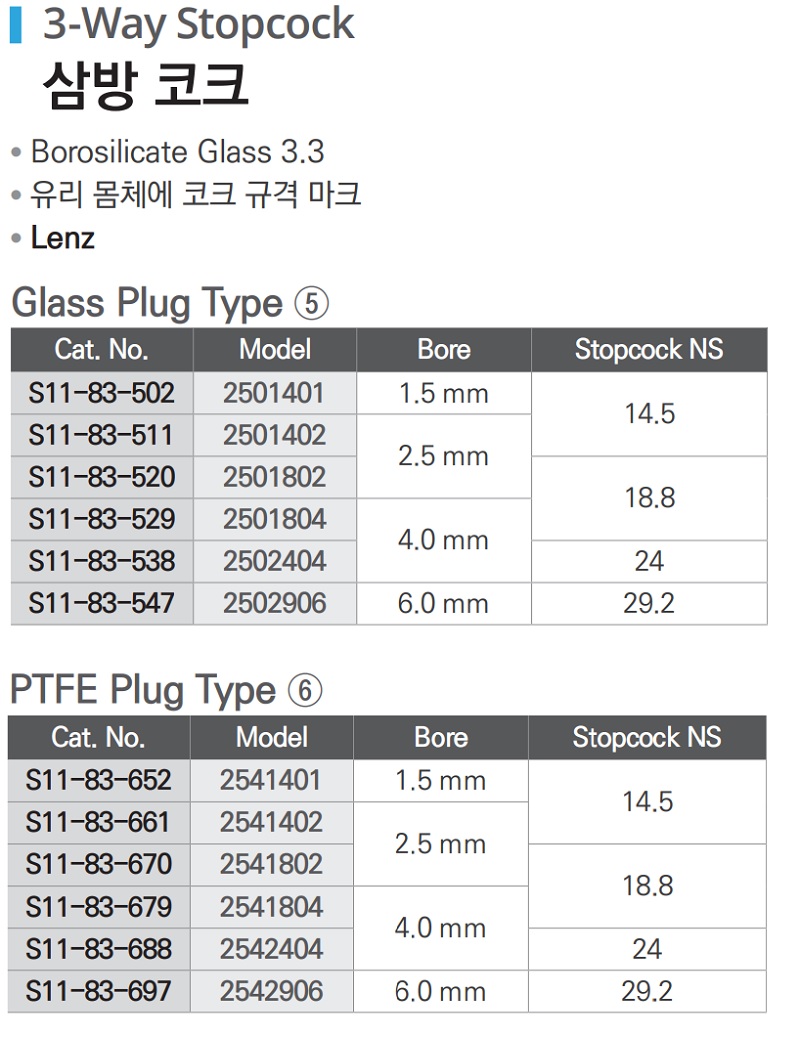Select the Model header in PTFE Plug table
Screen dimensions: 800x1037
point(271,738)
